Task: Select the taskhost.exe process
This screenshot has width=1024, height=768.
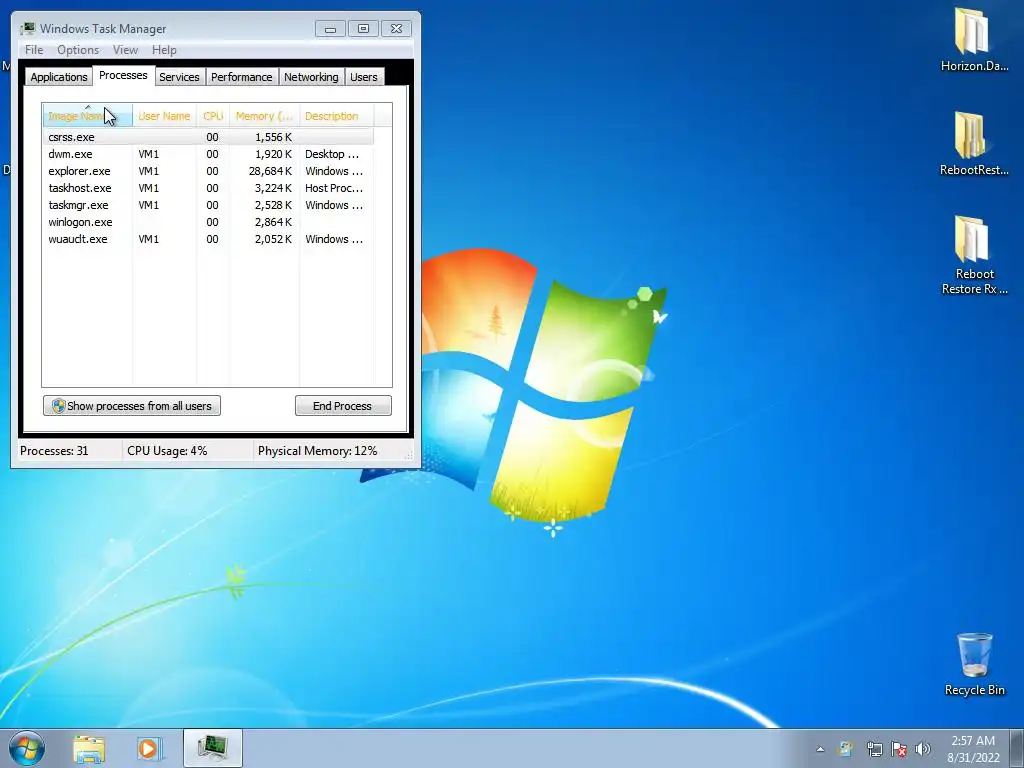Action: point(208,188)
